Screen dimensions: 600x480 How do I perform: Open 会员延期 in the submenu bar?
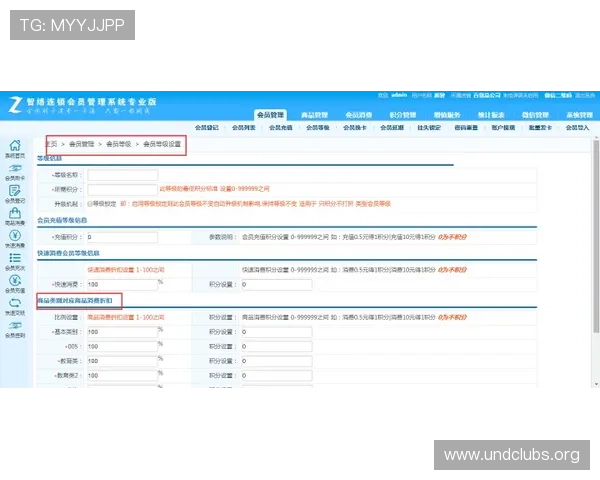[x=392, y=127]
